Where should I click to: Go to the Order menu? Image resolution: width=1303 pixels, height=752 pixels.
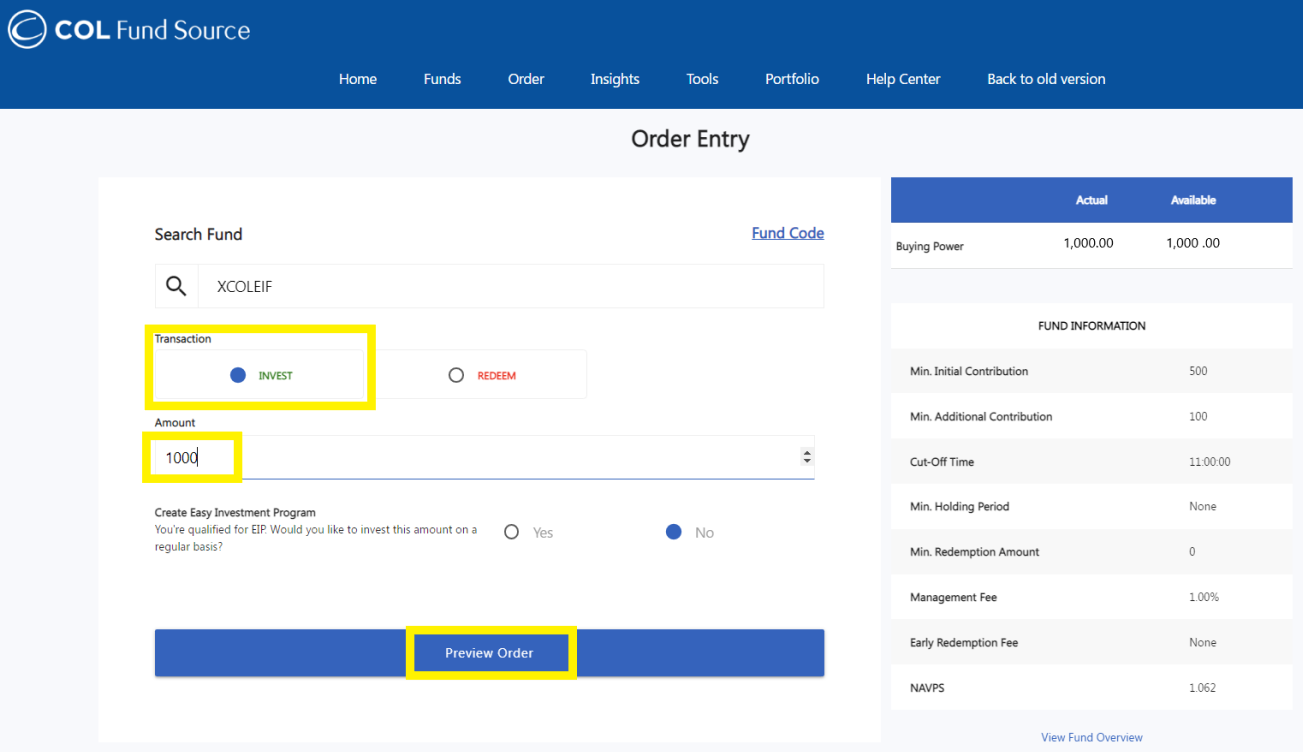pos(526,79)
